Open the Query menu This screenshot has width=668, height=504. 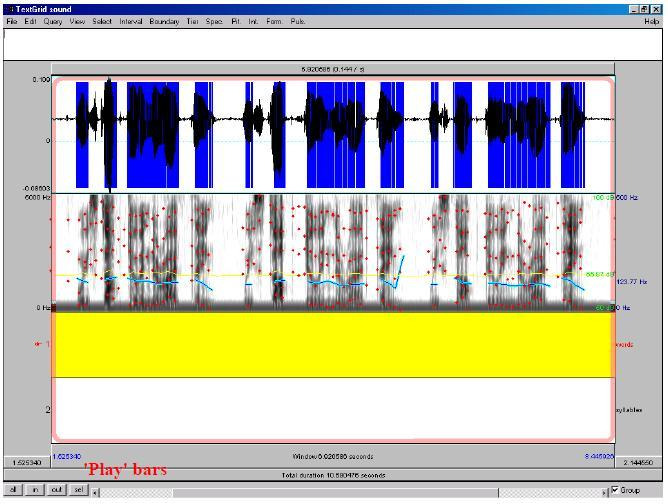(x=53, y=21)
